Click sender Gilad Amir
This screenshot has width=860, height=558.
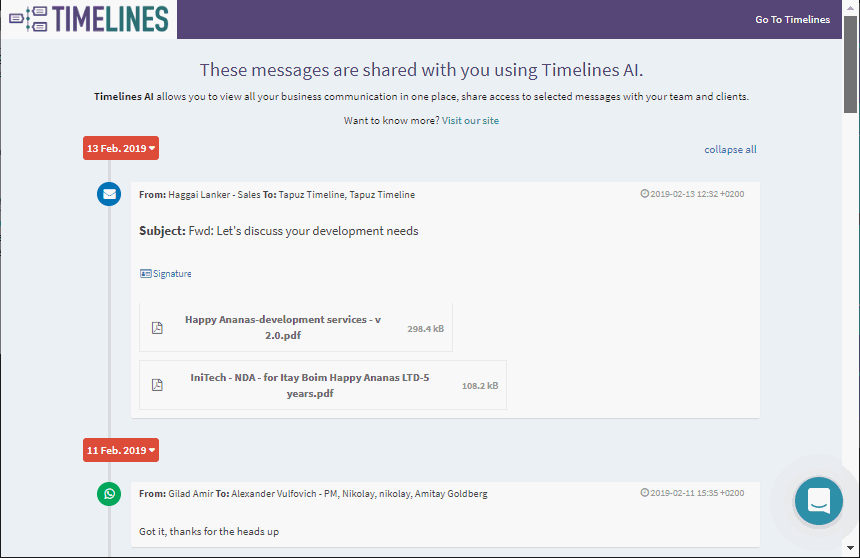coord(191,493)
